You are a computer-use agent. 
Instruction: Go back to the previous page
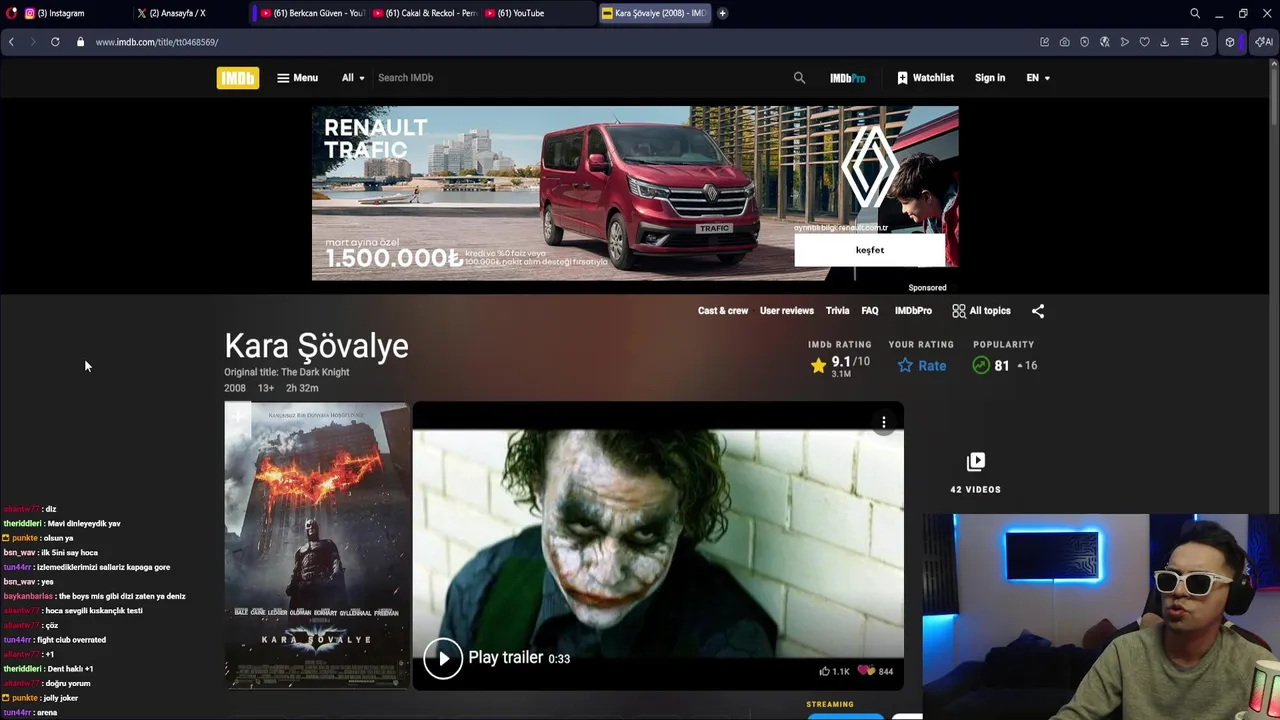tap(11, 42)
